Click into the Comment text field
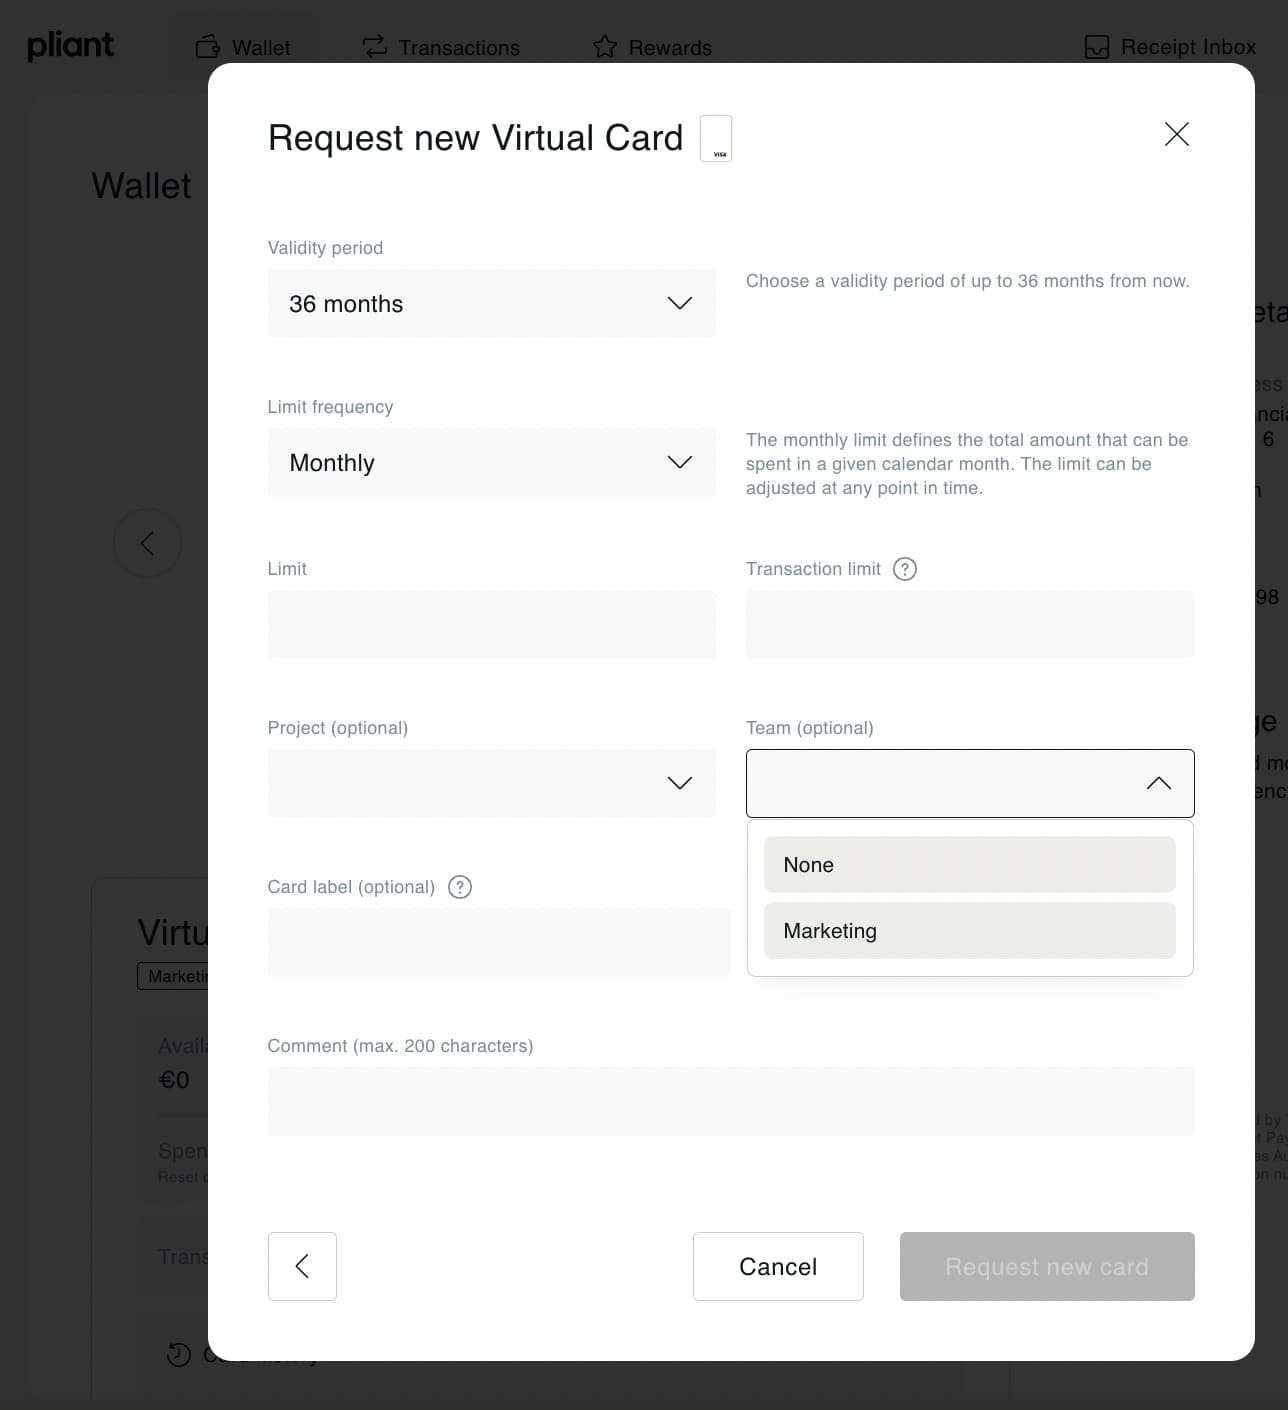 point(731,1101)
